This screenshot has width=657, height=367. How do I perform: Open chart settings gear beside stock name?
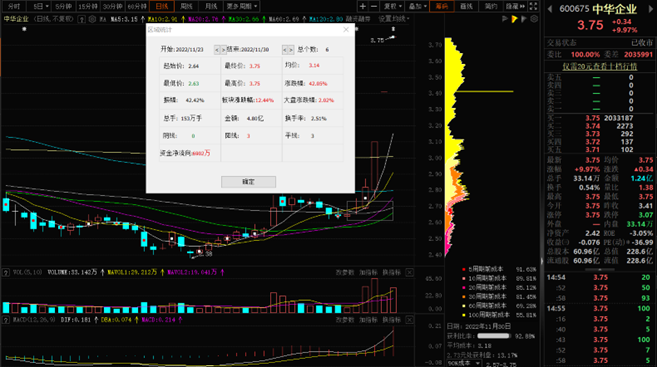pyautogui.click(x=92, y=19)
